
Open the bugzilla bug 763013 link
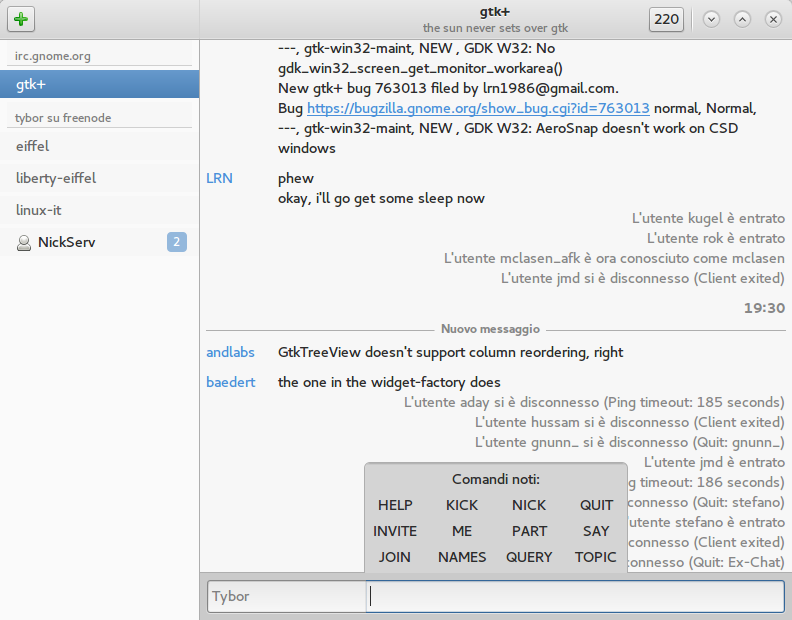coord(478,108)
